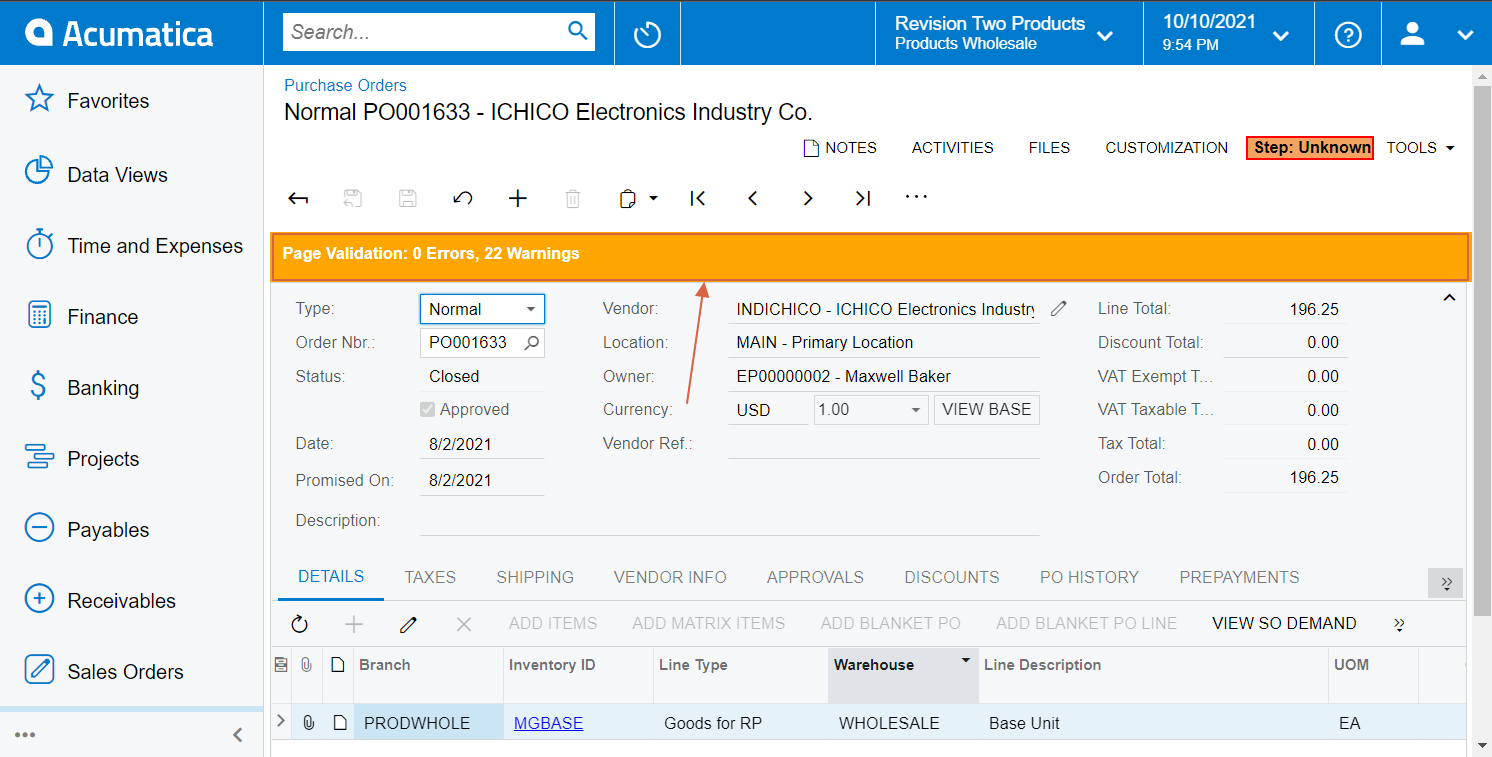Viewport: 1492px width, 757px height.
Task: Click the Vendor Ref. input field
Action: (x=884, y=443)
